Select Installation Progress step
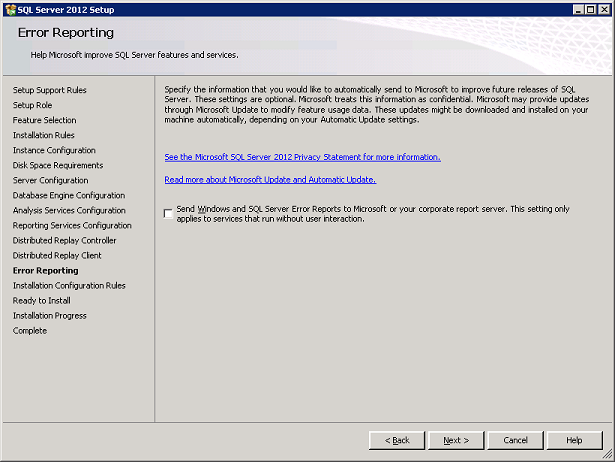Image resolution: width=615 pixels, height=462 pixels. 49,316
